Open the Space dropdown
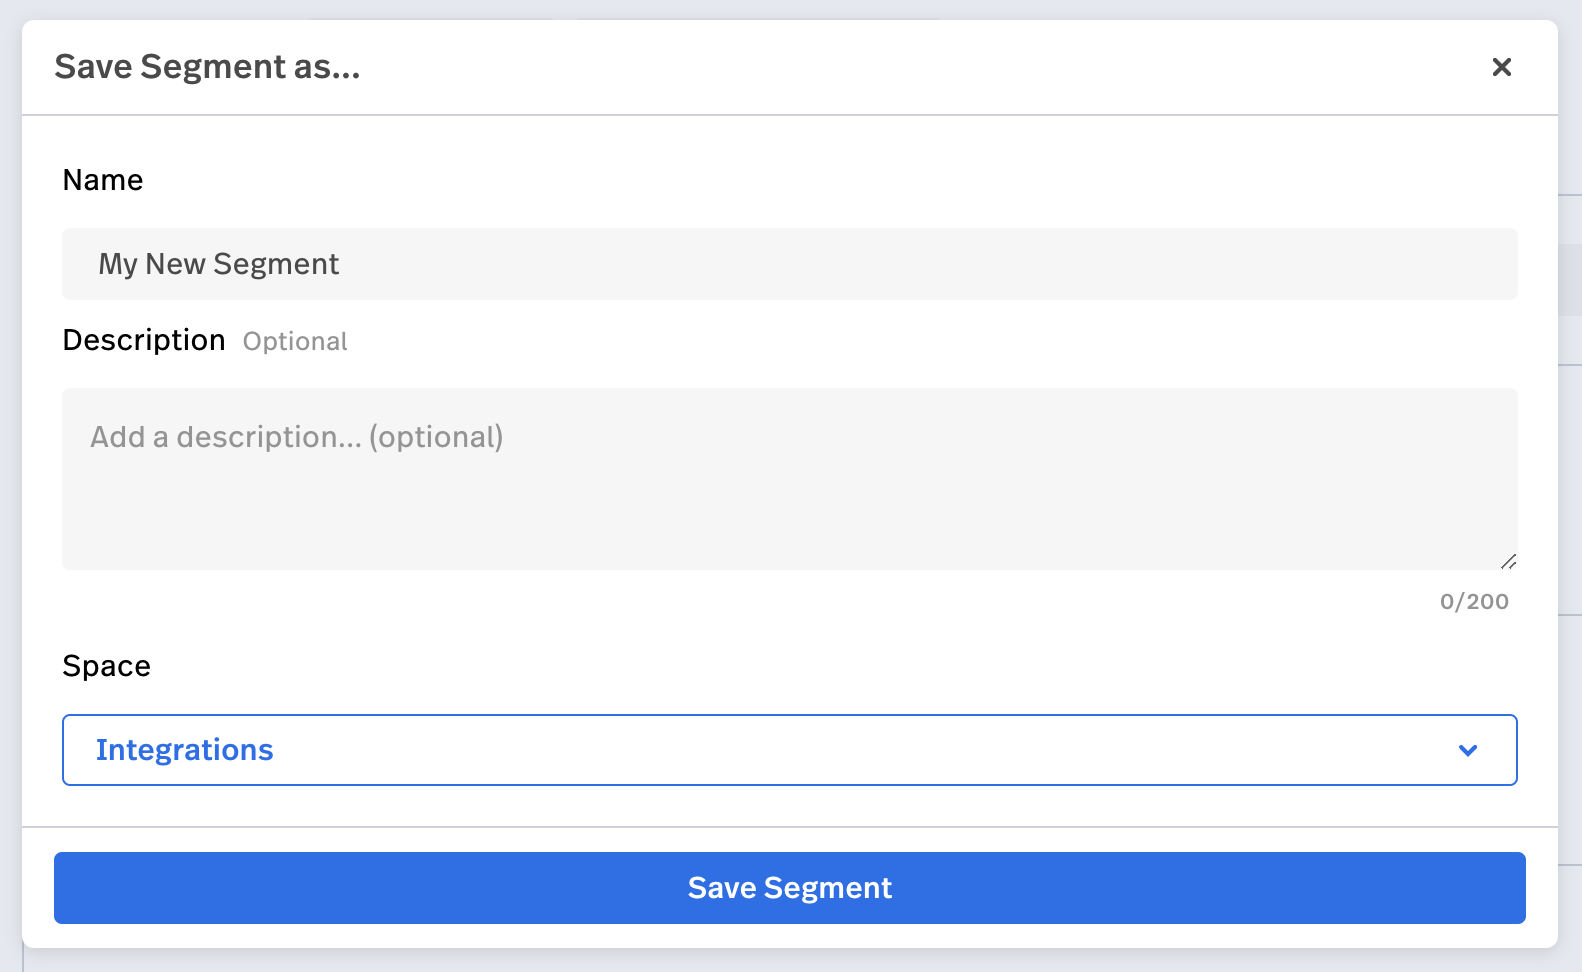1582x972 pixels. pyautogui.click(x=790, y=750)
